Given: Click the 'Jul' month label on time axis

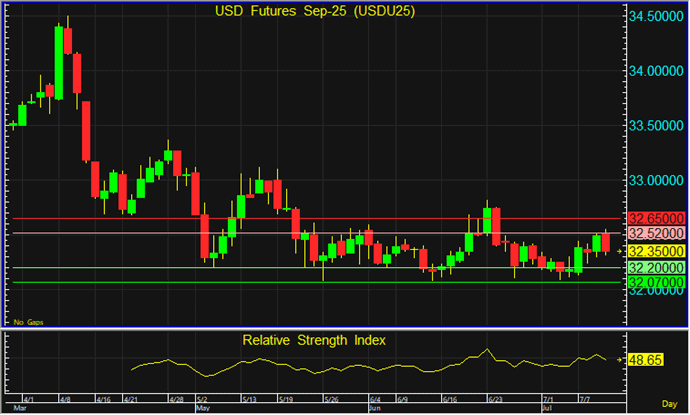Looking at the screenshot, I should (546, 408).
